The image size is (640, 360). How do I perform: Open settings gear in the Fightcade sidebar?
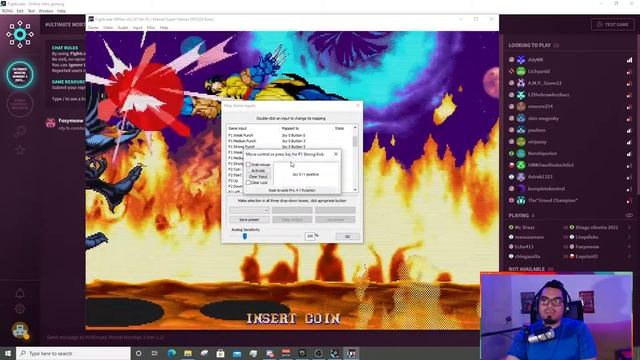tap(20, 309)
